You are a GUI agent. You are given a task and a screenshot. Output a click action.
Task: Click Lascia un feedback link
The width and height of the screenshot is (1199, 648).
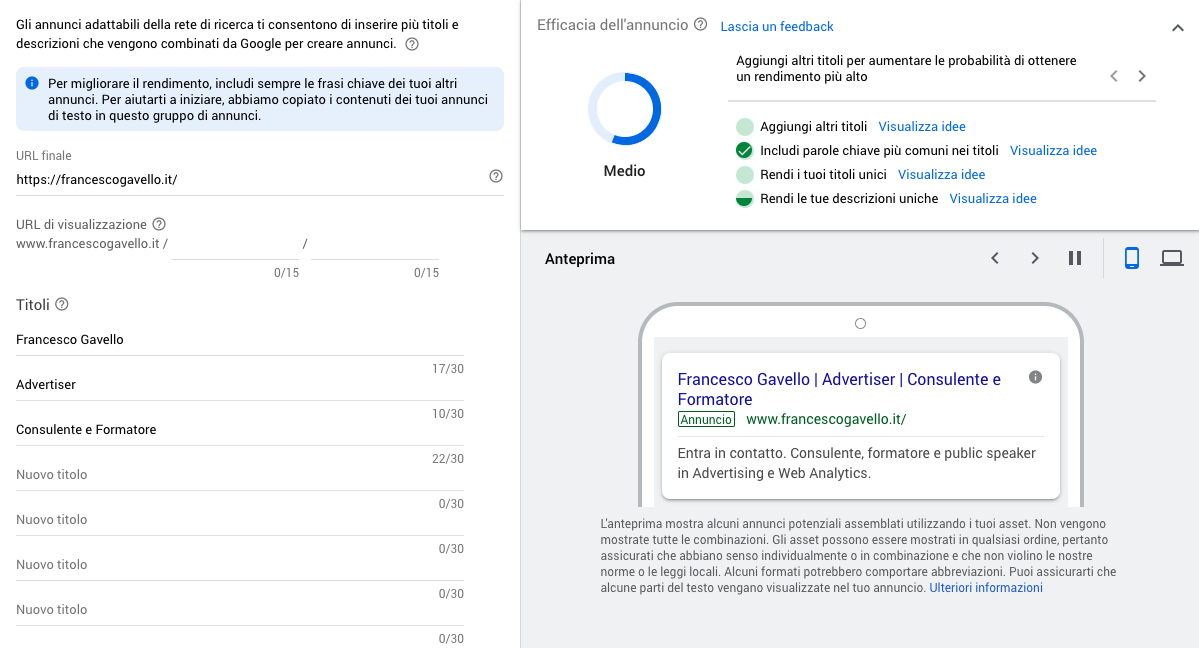point(777,27)
